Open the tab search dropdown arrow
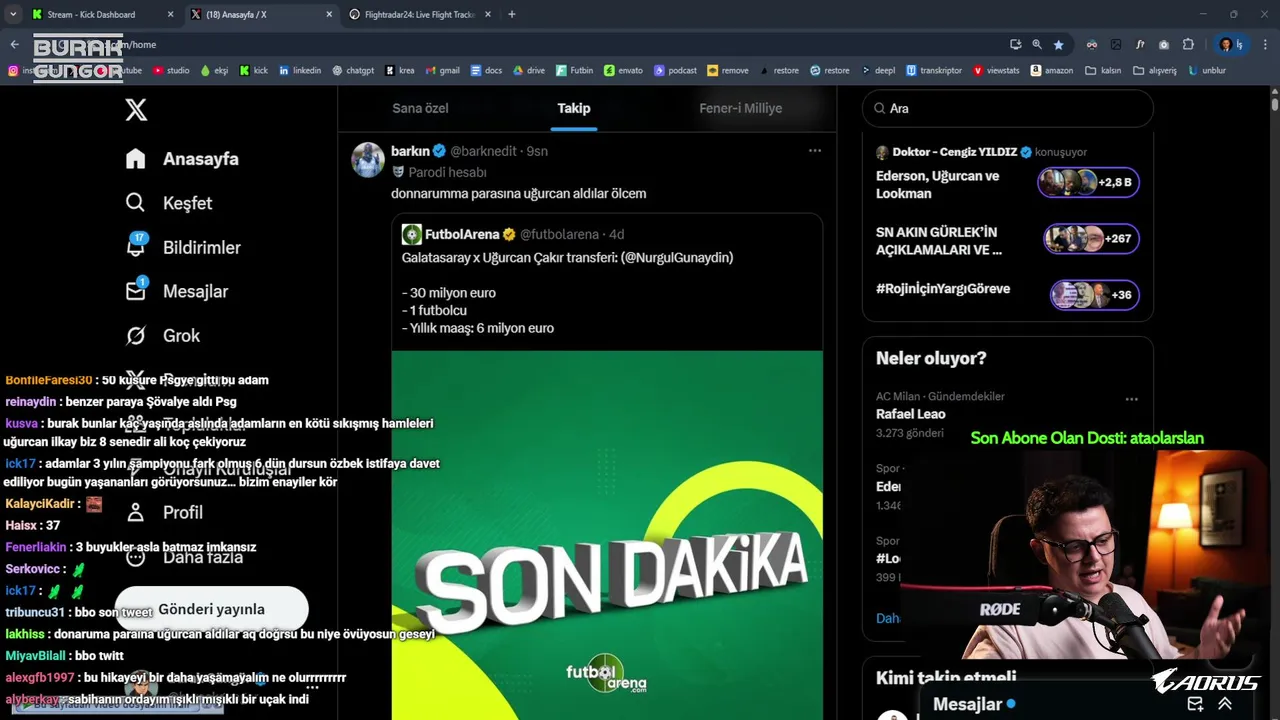Screen dimensions: 1280x720 point(12,15)
